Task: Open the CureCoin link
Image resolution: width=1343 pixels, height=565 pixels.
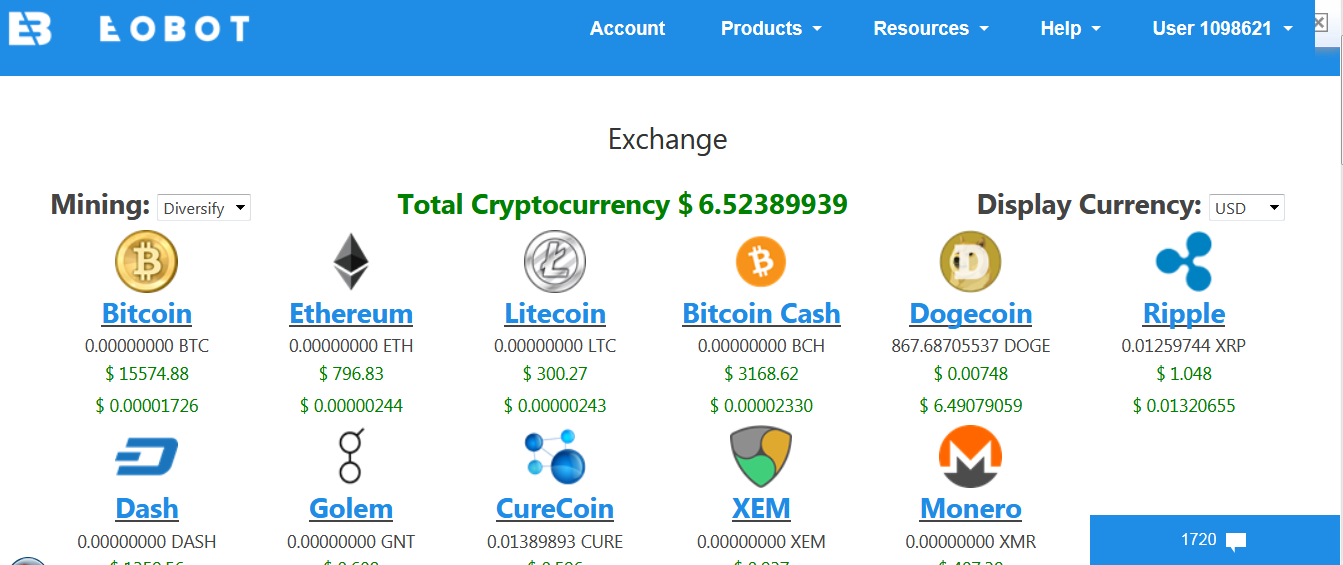Action: [555, 509]
